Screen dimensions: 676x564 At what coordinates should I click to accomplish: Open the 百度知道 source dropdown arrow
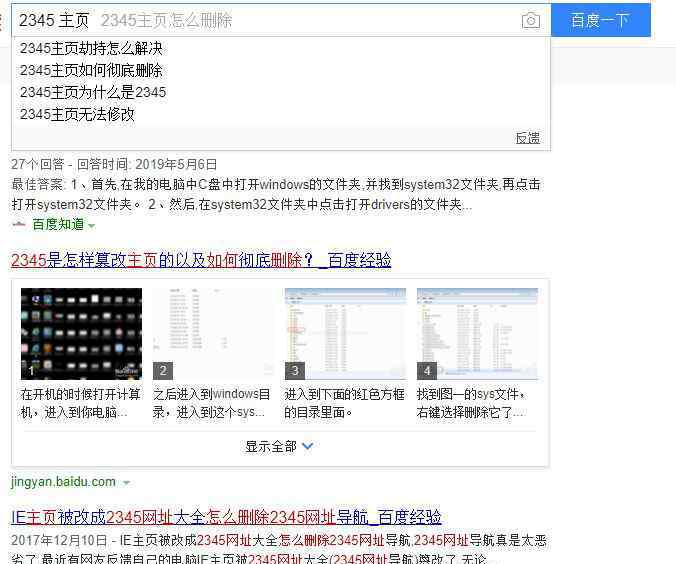pos(92,225)
